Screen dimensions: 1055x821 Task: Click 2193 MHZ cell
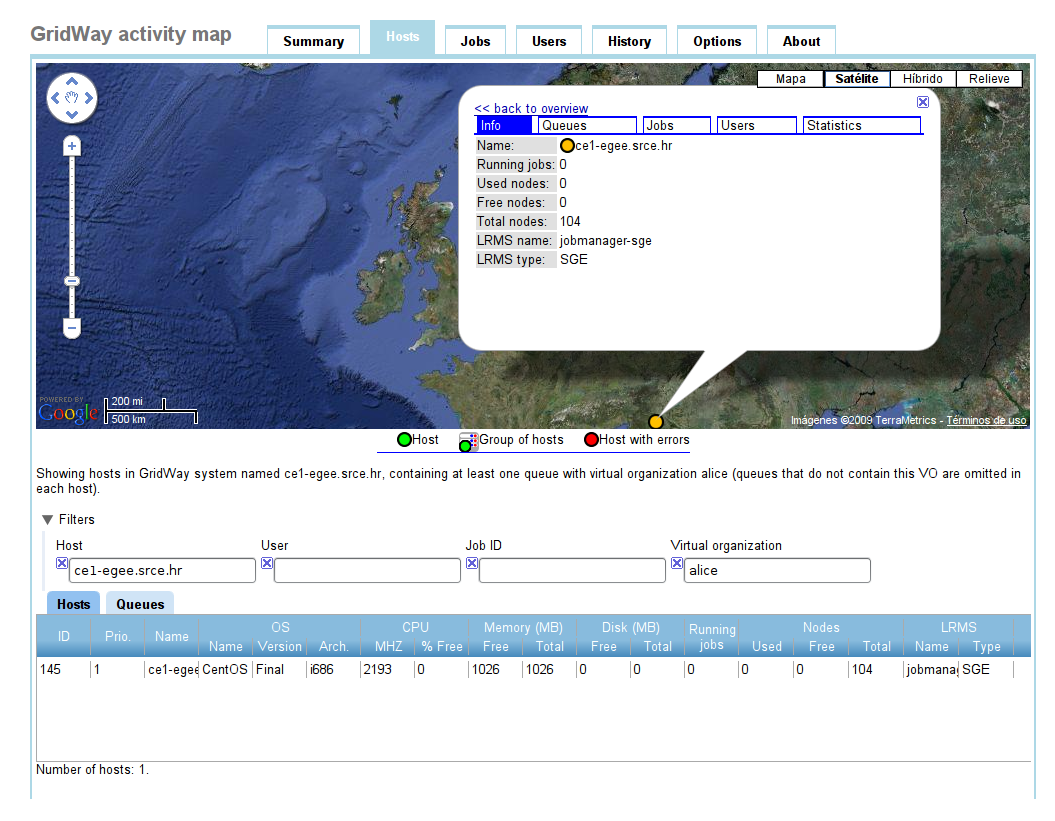click(x=388, y=670)
